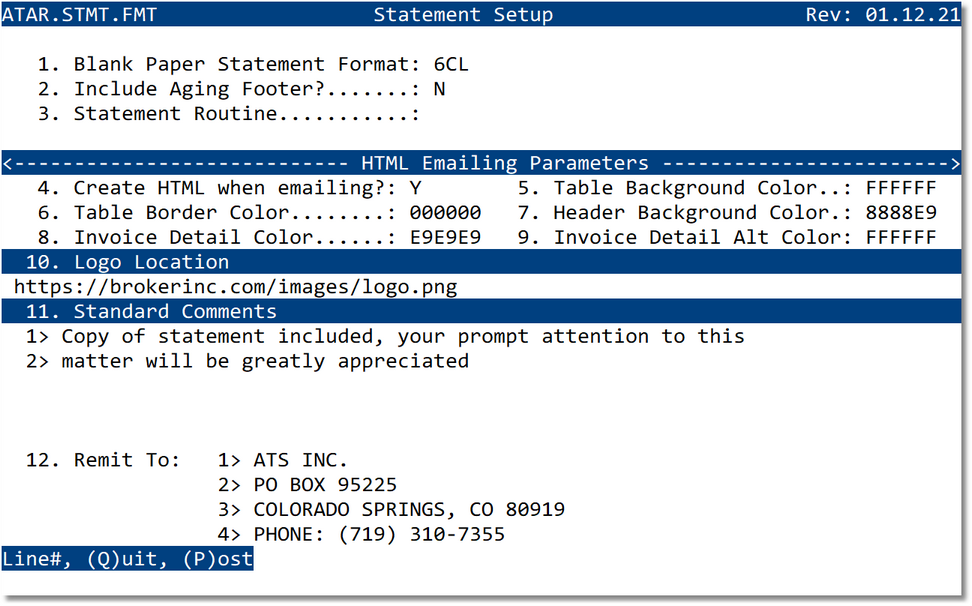Click the left arrow on HTML Emailing Parameters divider

(6, 163)
